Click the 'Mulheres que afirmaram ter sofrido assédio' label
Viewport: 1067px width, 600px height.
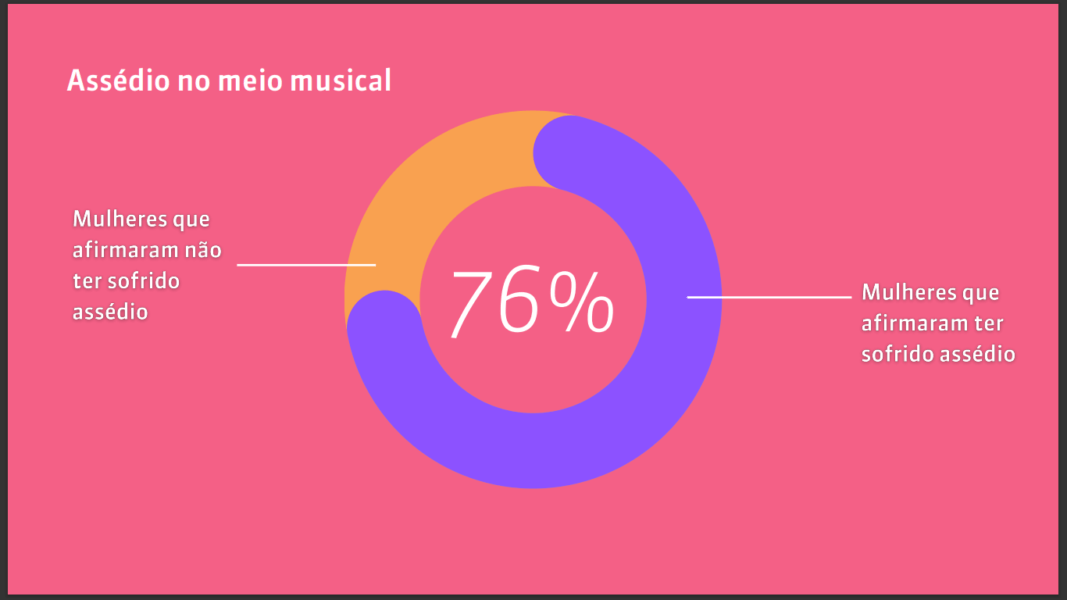(x=938, y=323)
